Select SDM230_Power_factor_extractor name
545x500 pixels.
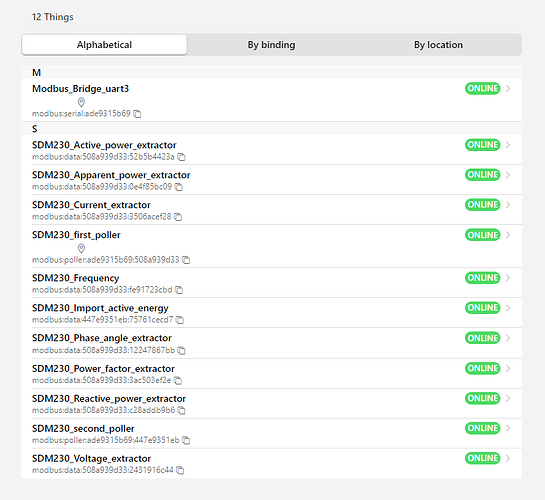click(103, 369)
